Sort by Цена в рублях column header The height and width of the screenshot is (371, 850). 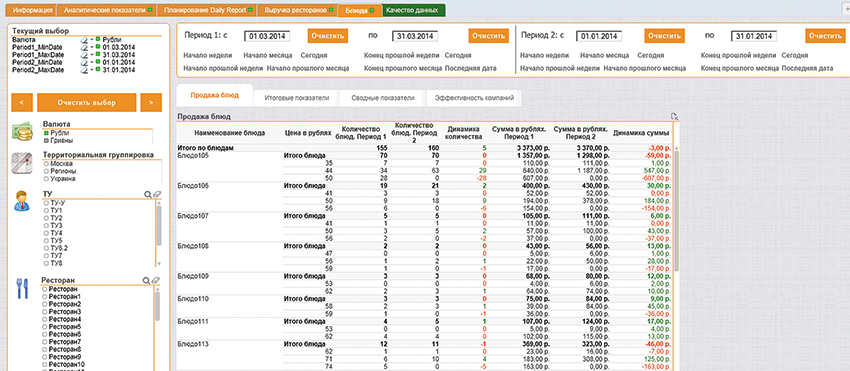(307, 132)
